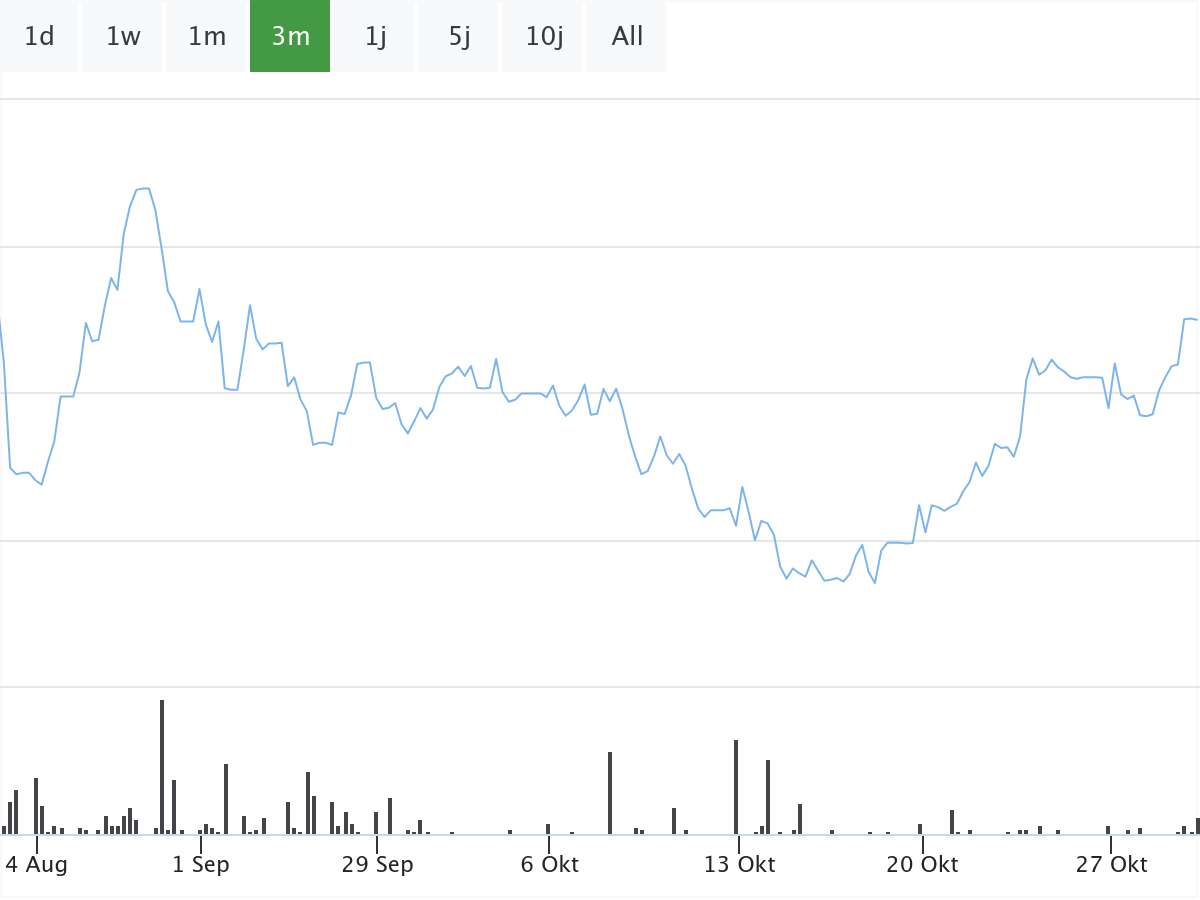Screen dimensions: 1200x900
Task: Select the 5j time range
Action: [459, 36]
